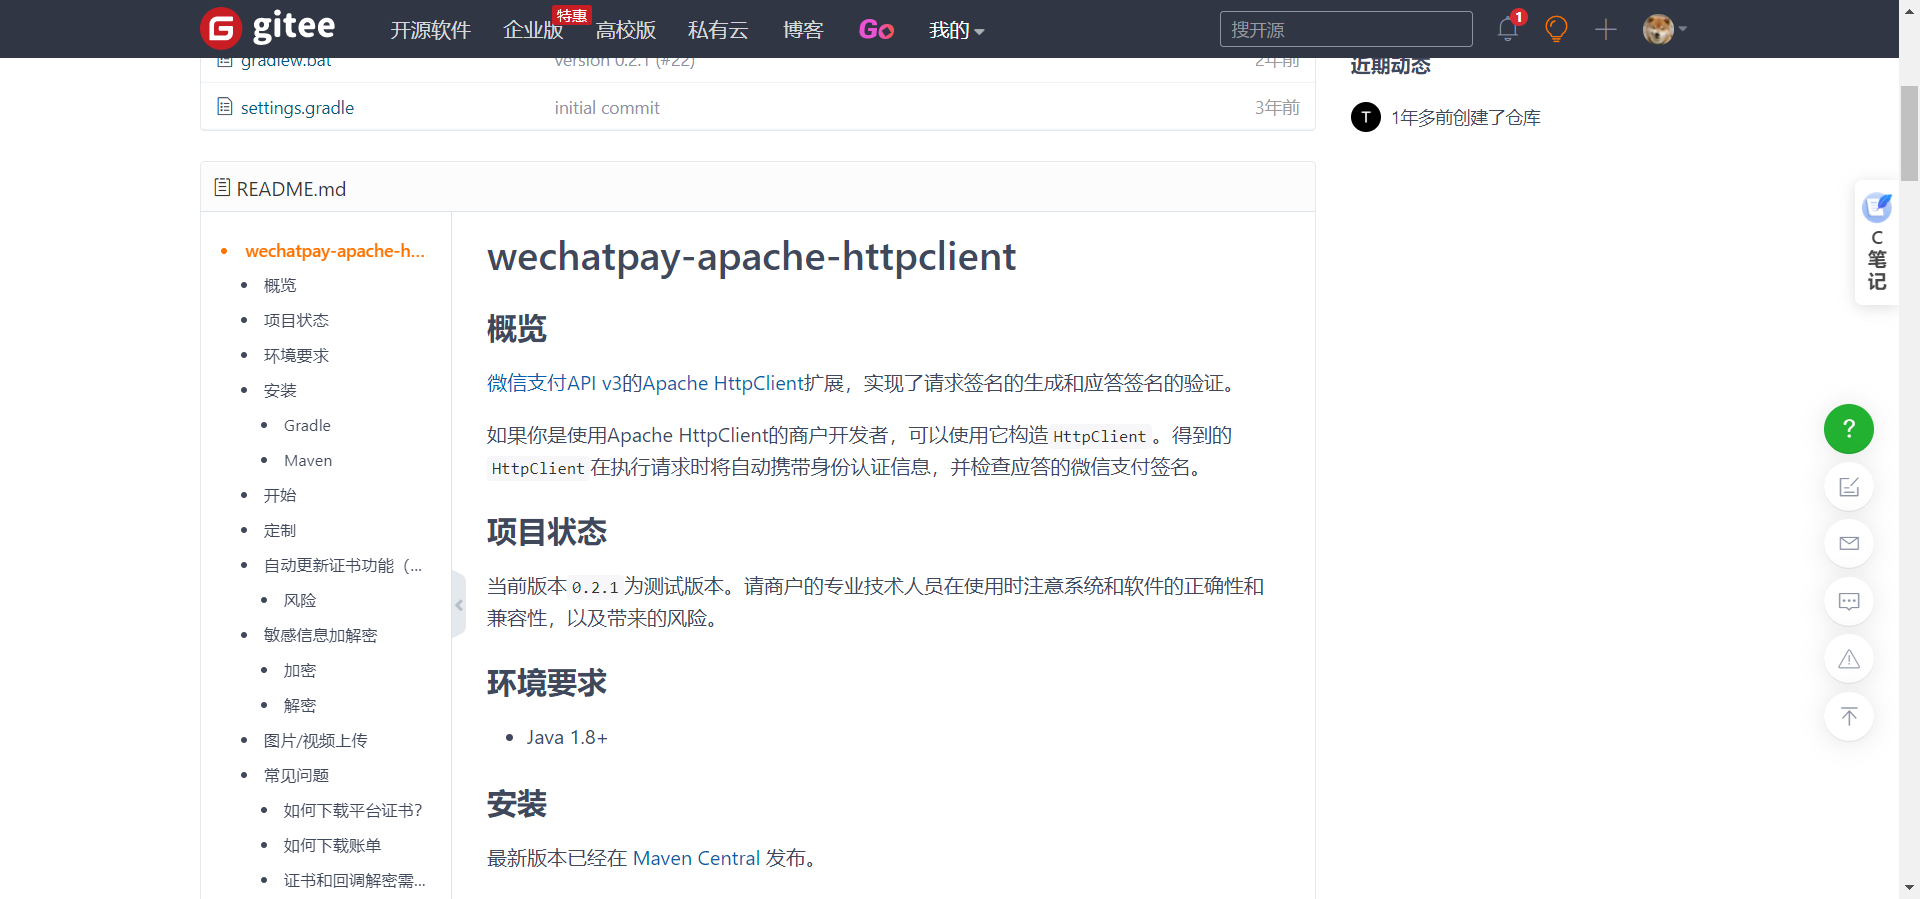The height and width of the screenshot is (899, 1920).
Task: Click the README.md file icon
Action: (x=222, y=188)
